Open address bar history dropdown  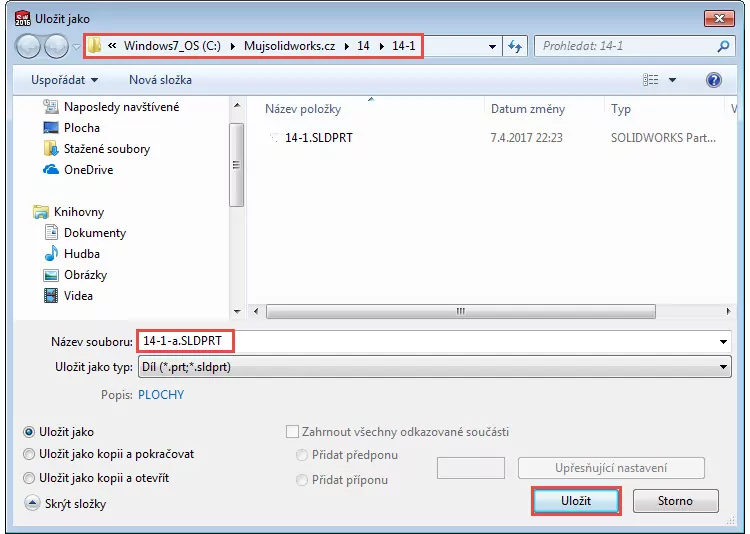tap(492, 46)
